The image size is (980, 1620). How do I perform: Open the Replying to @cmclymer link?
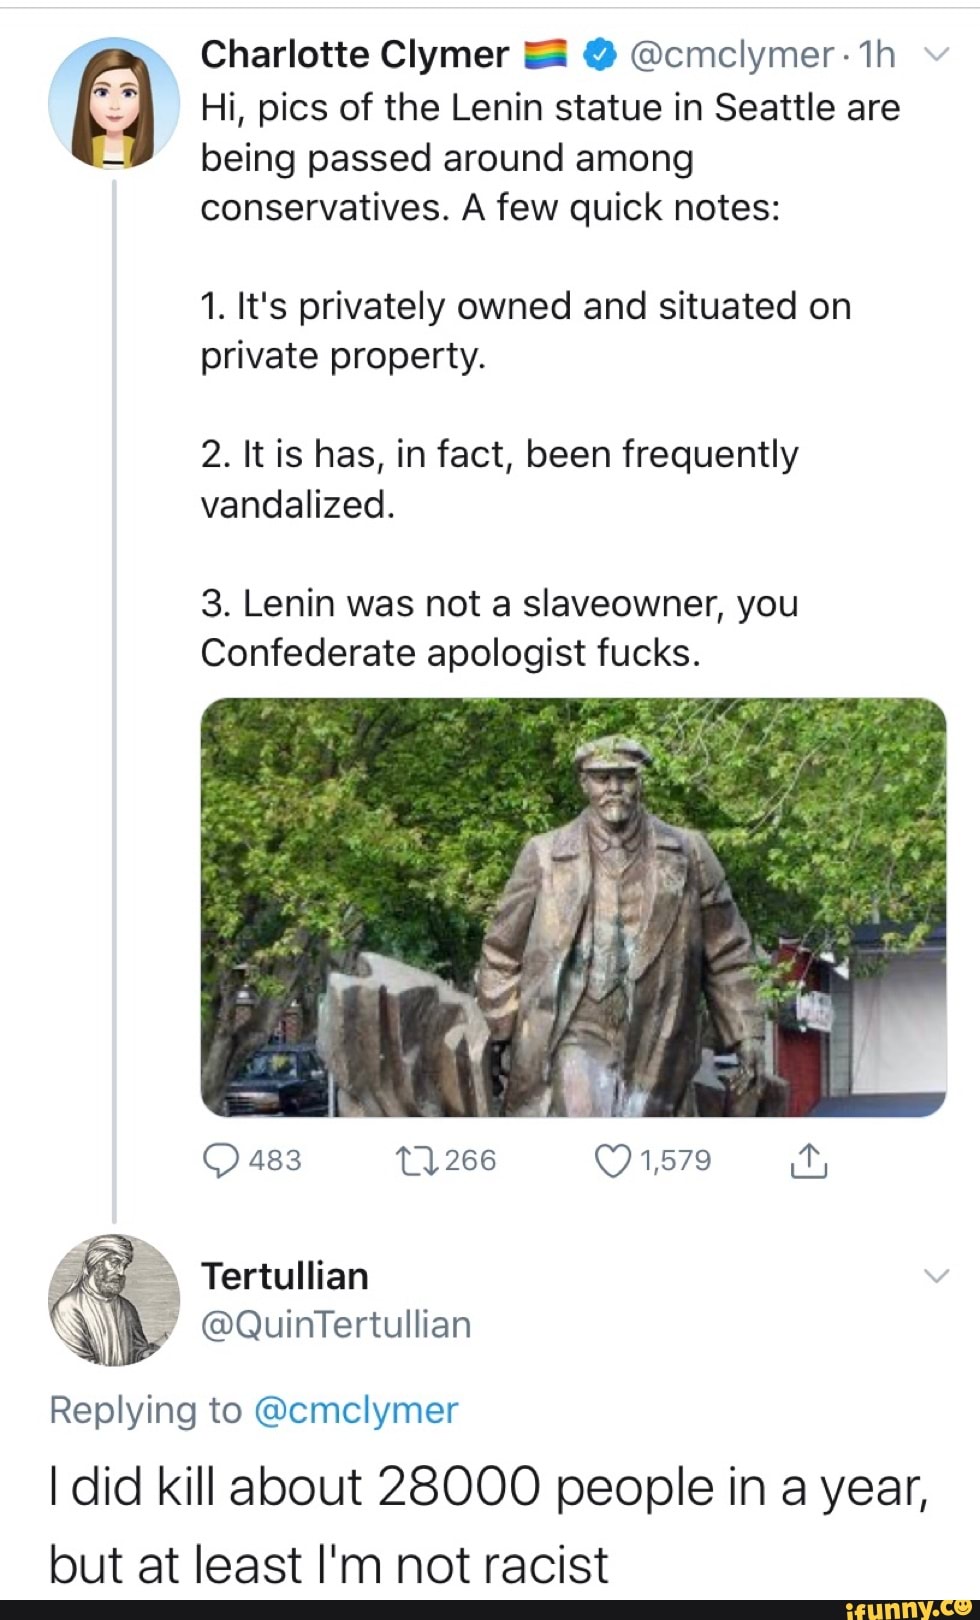(x=358, y=1410)
